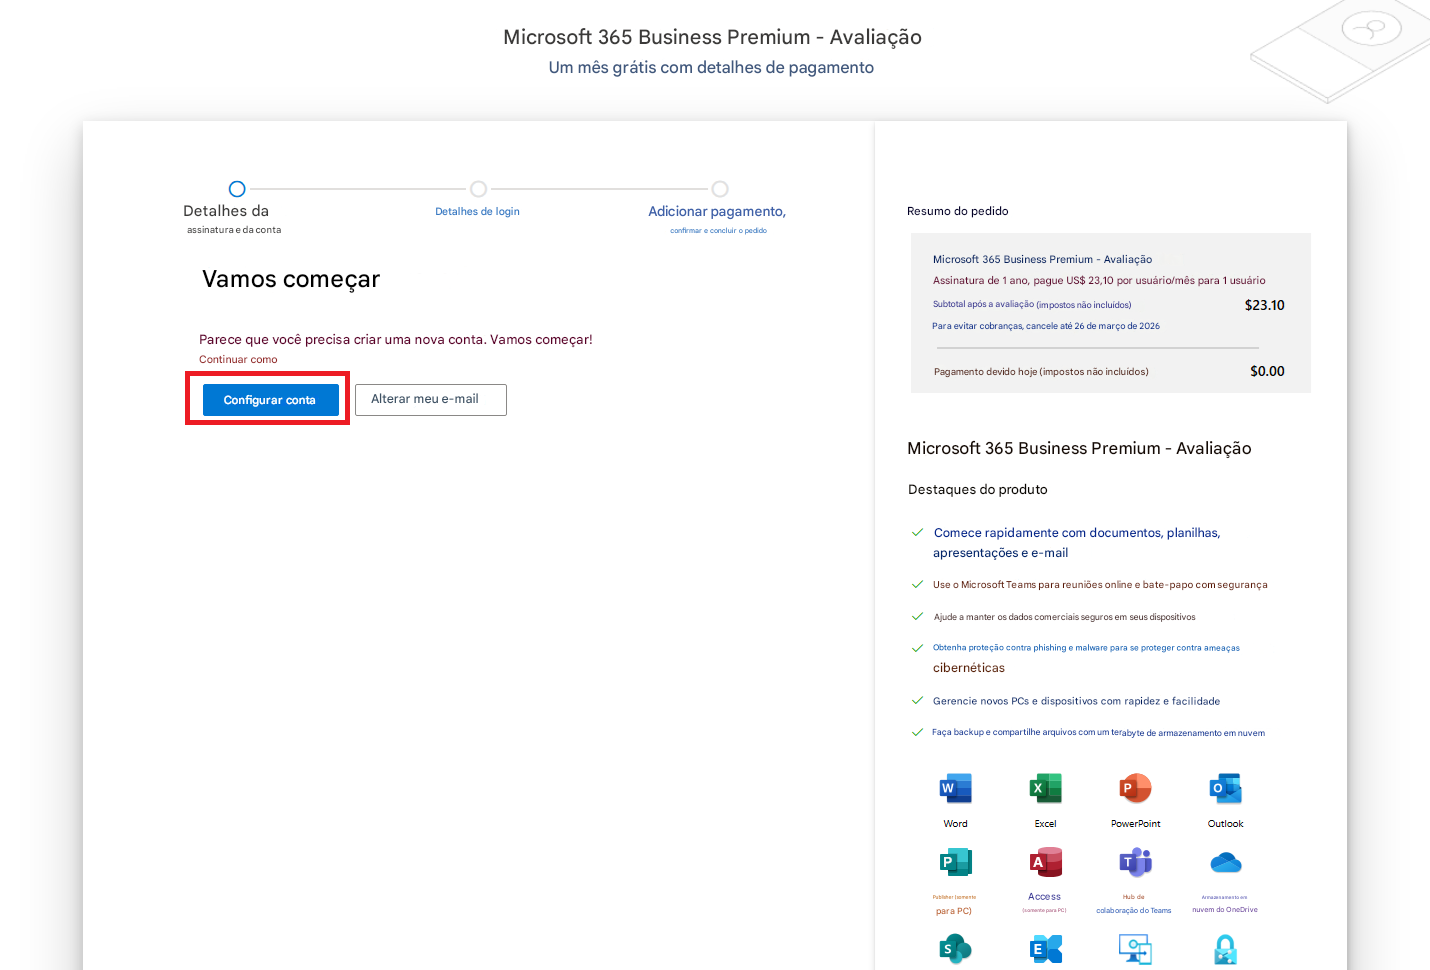Click the Exchange app icon
The image size is (1430, 970).
click(x=1045, y=948)
